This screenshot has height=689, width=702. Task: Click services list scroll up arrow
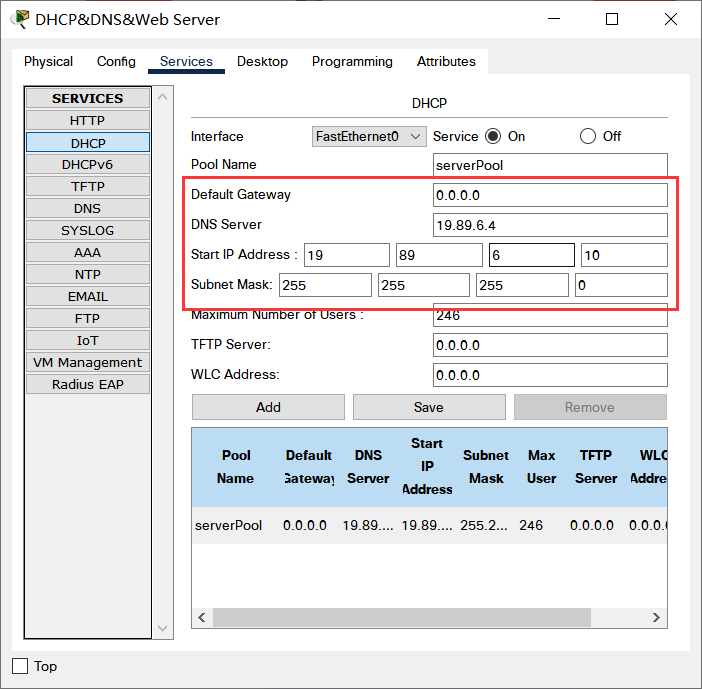point(163,97)
